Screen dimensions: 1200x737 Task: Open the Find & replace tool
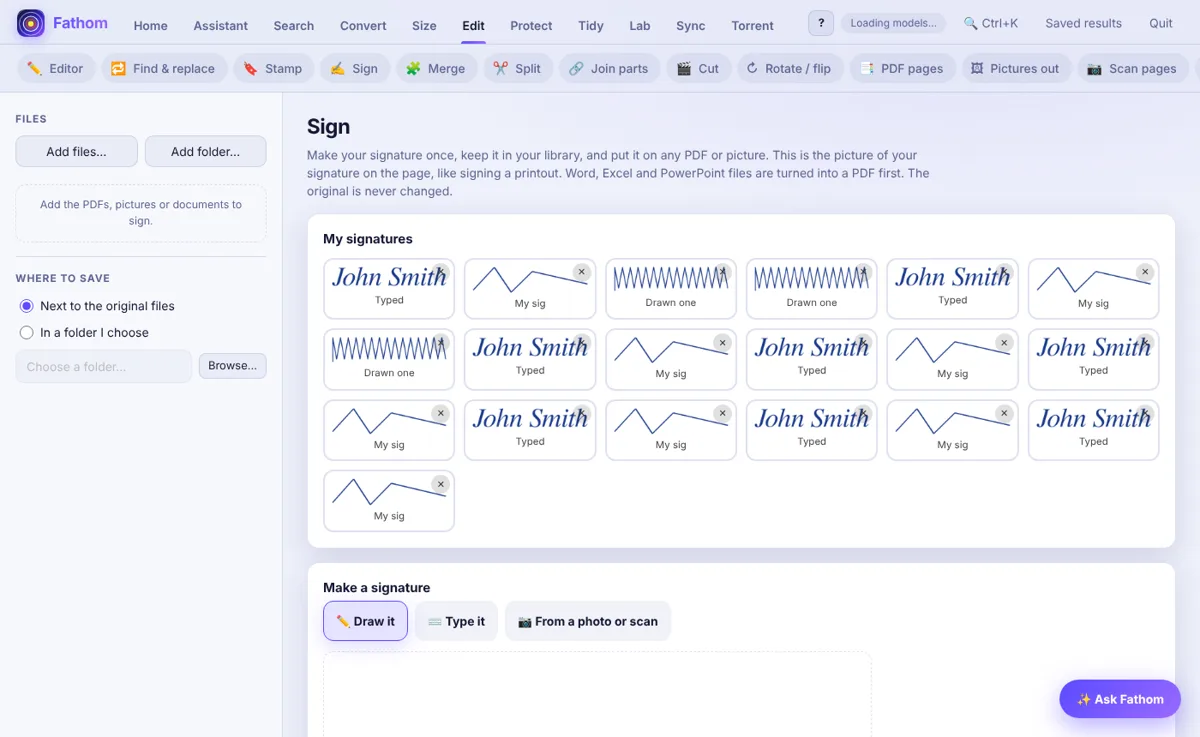click(163, 68)
